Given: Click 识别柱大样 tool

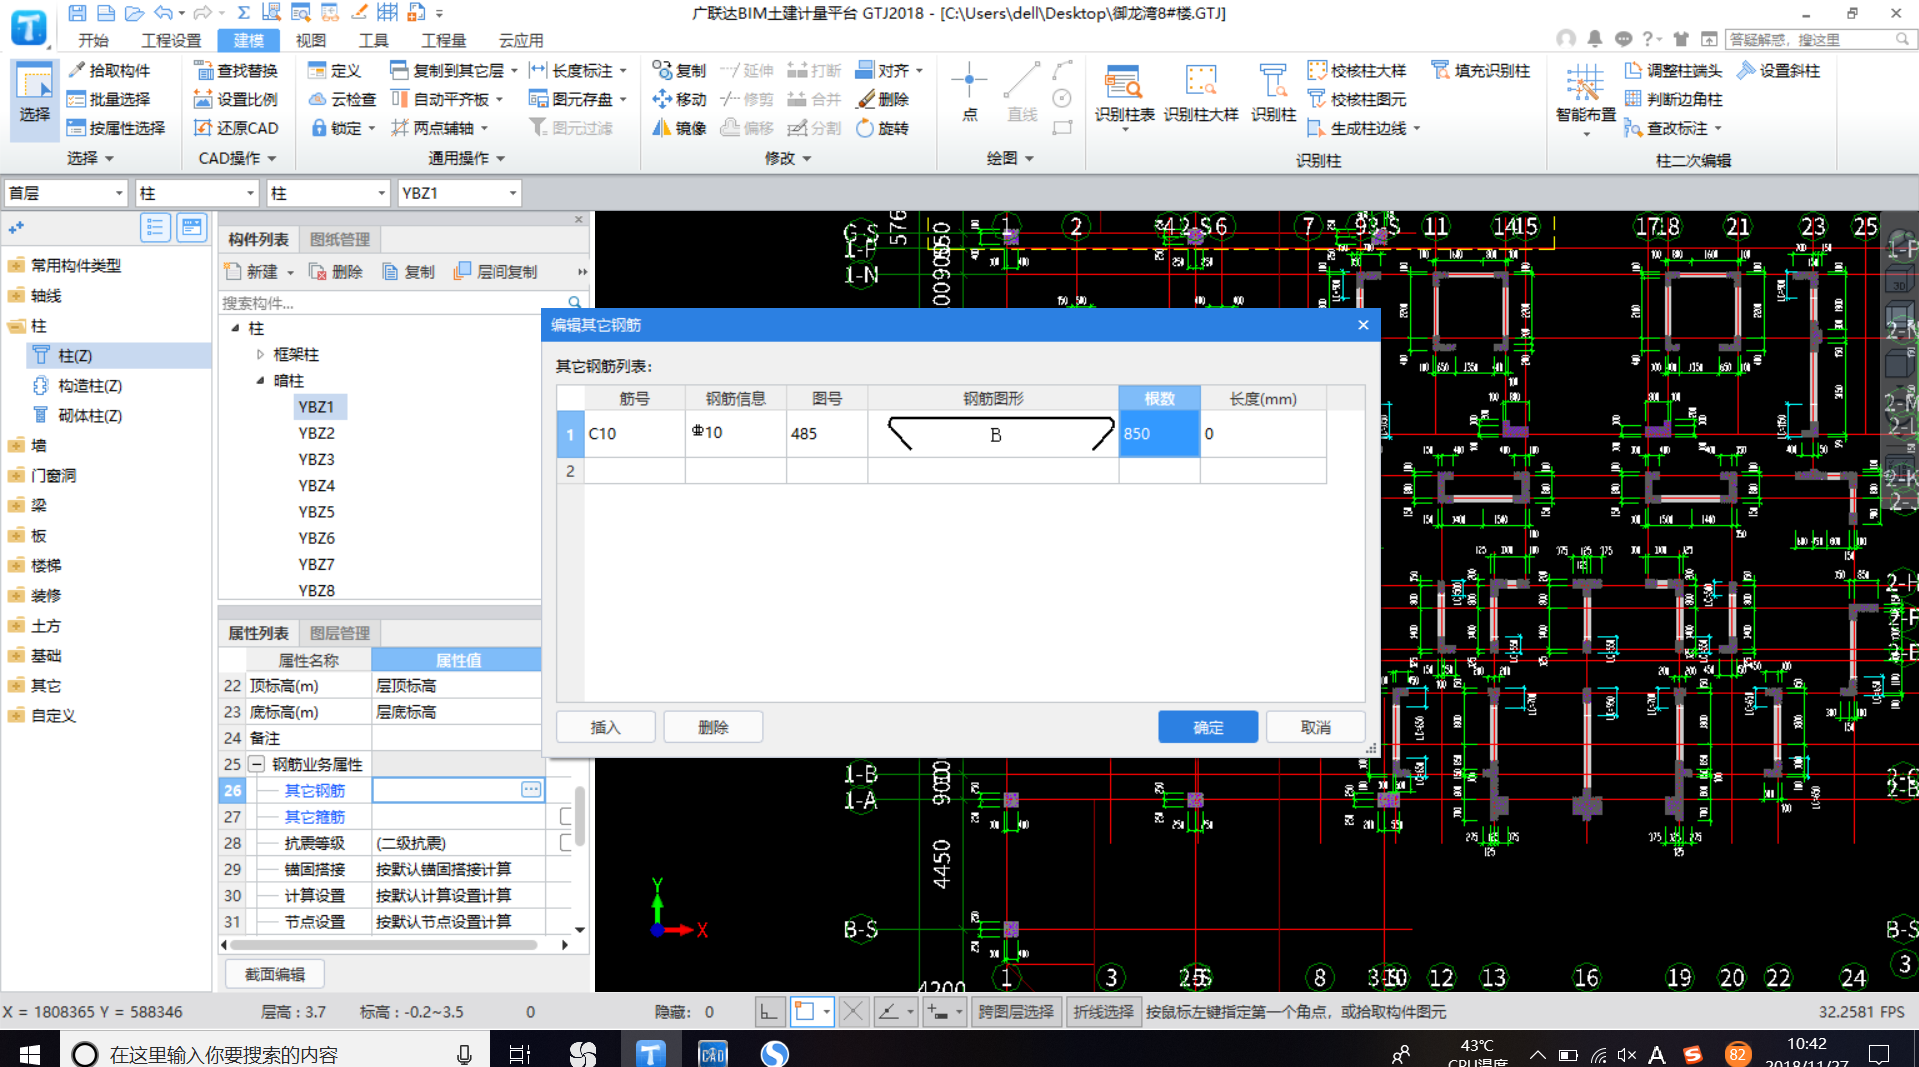Looking at the screenshot, I should click(x=1201, y=94).
